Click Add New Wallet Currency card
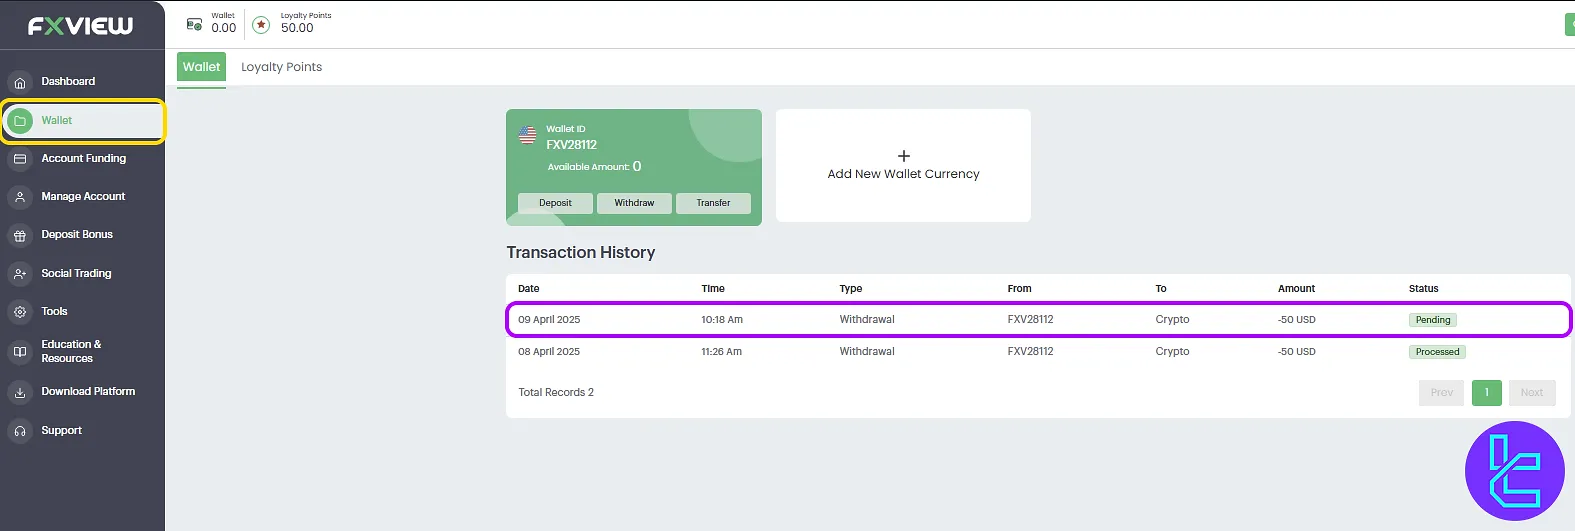Screen dimensions: 1575x531 pos(903,165)
